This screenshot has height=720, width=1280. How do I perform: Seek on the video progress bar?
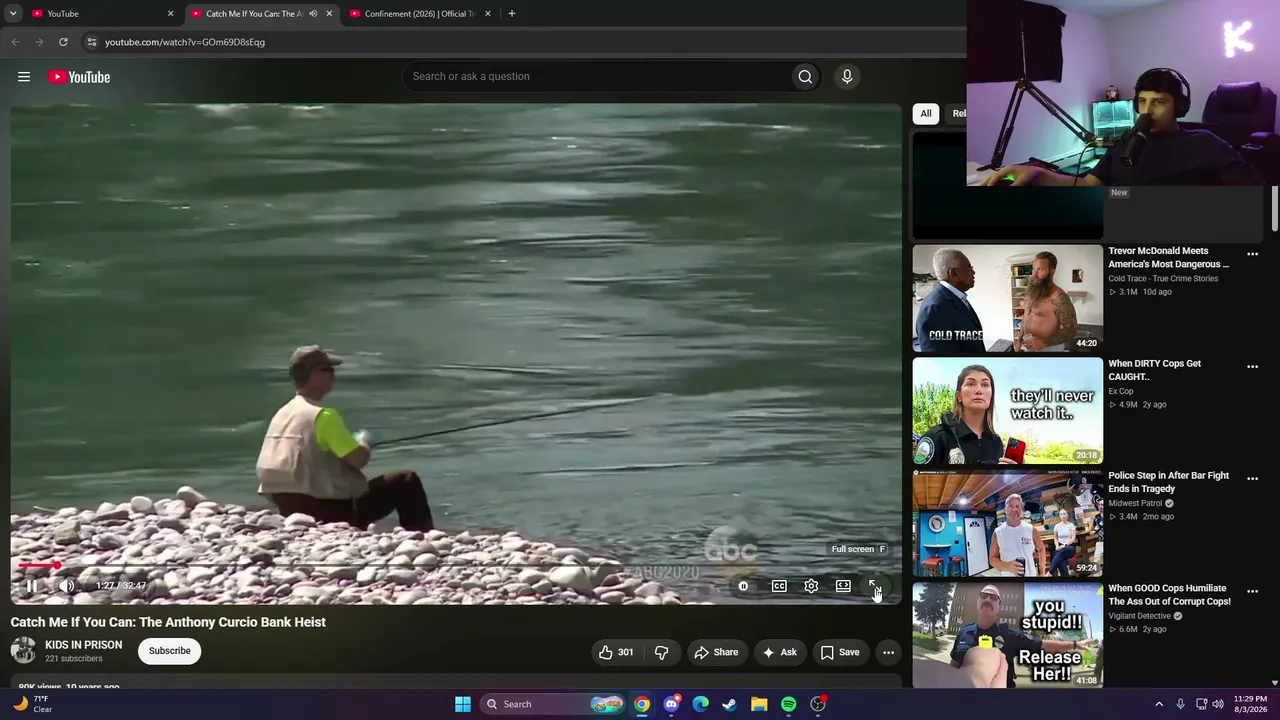pos(455,566)
